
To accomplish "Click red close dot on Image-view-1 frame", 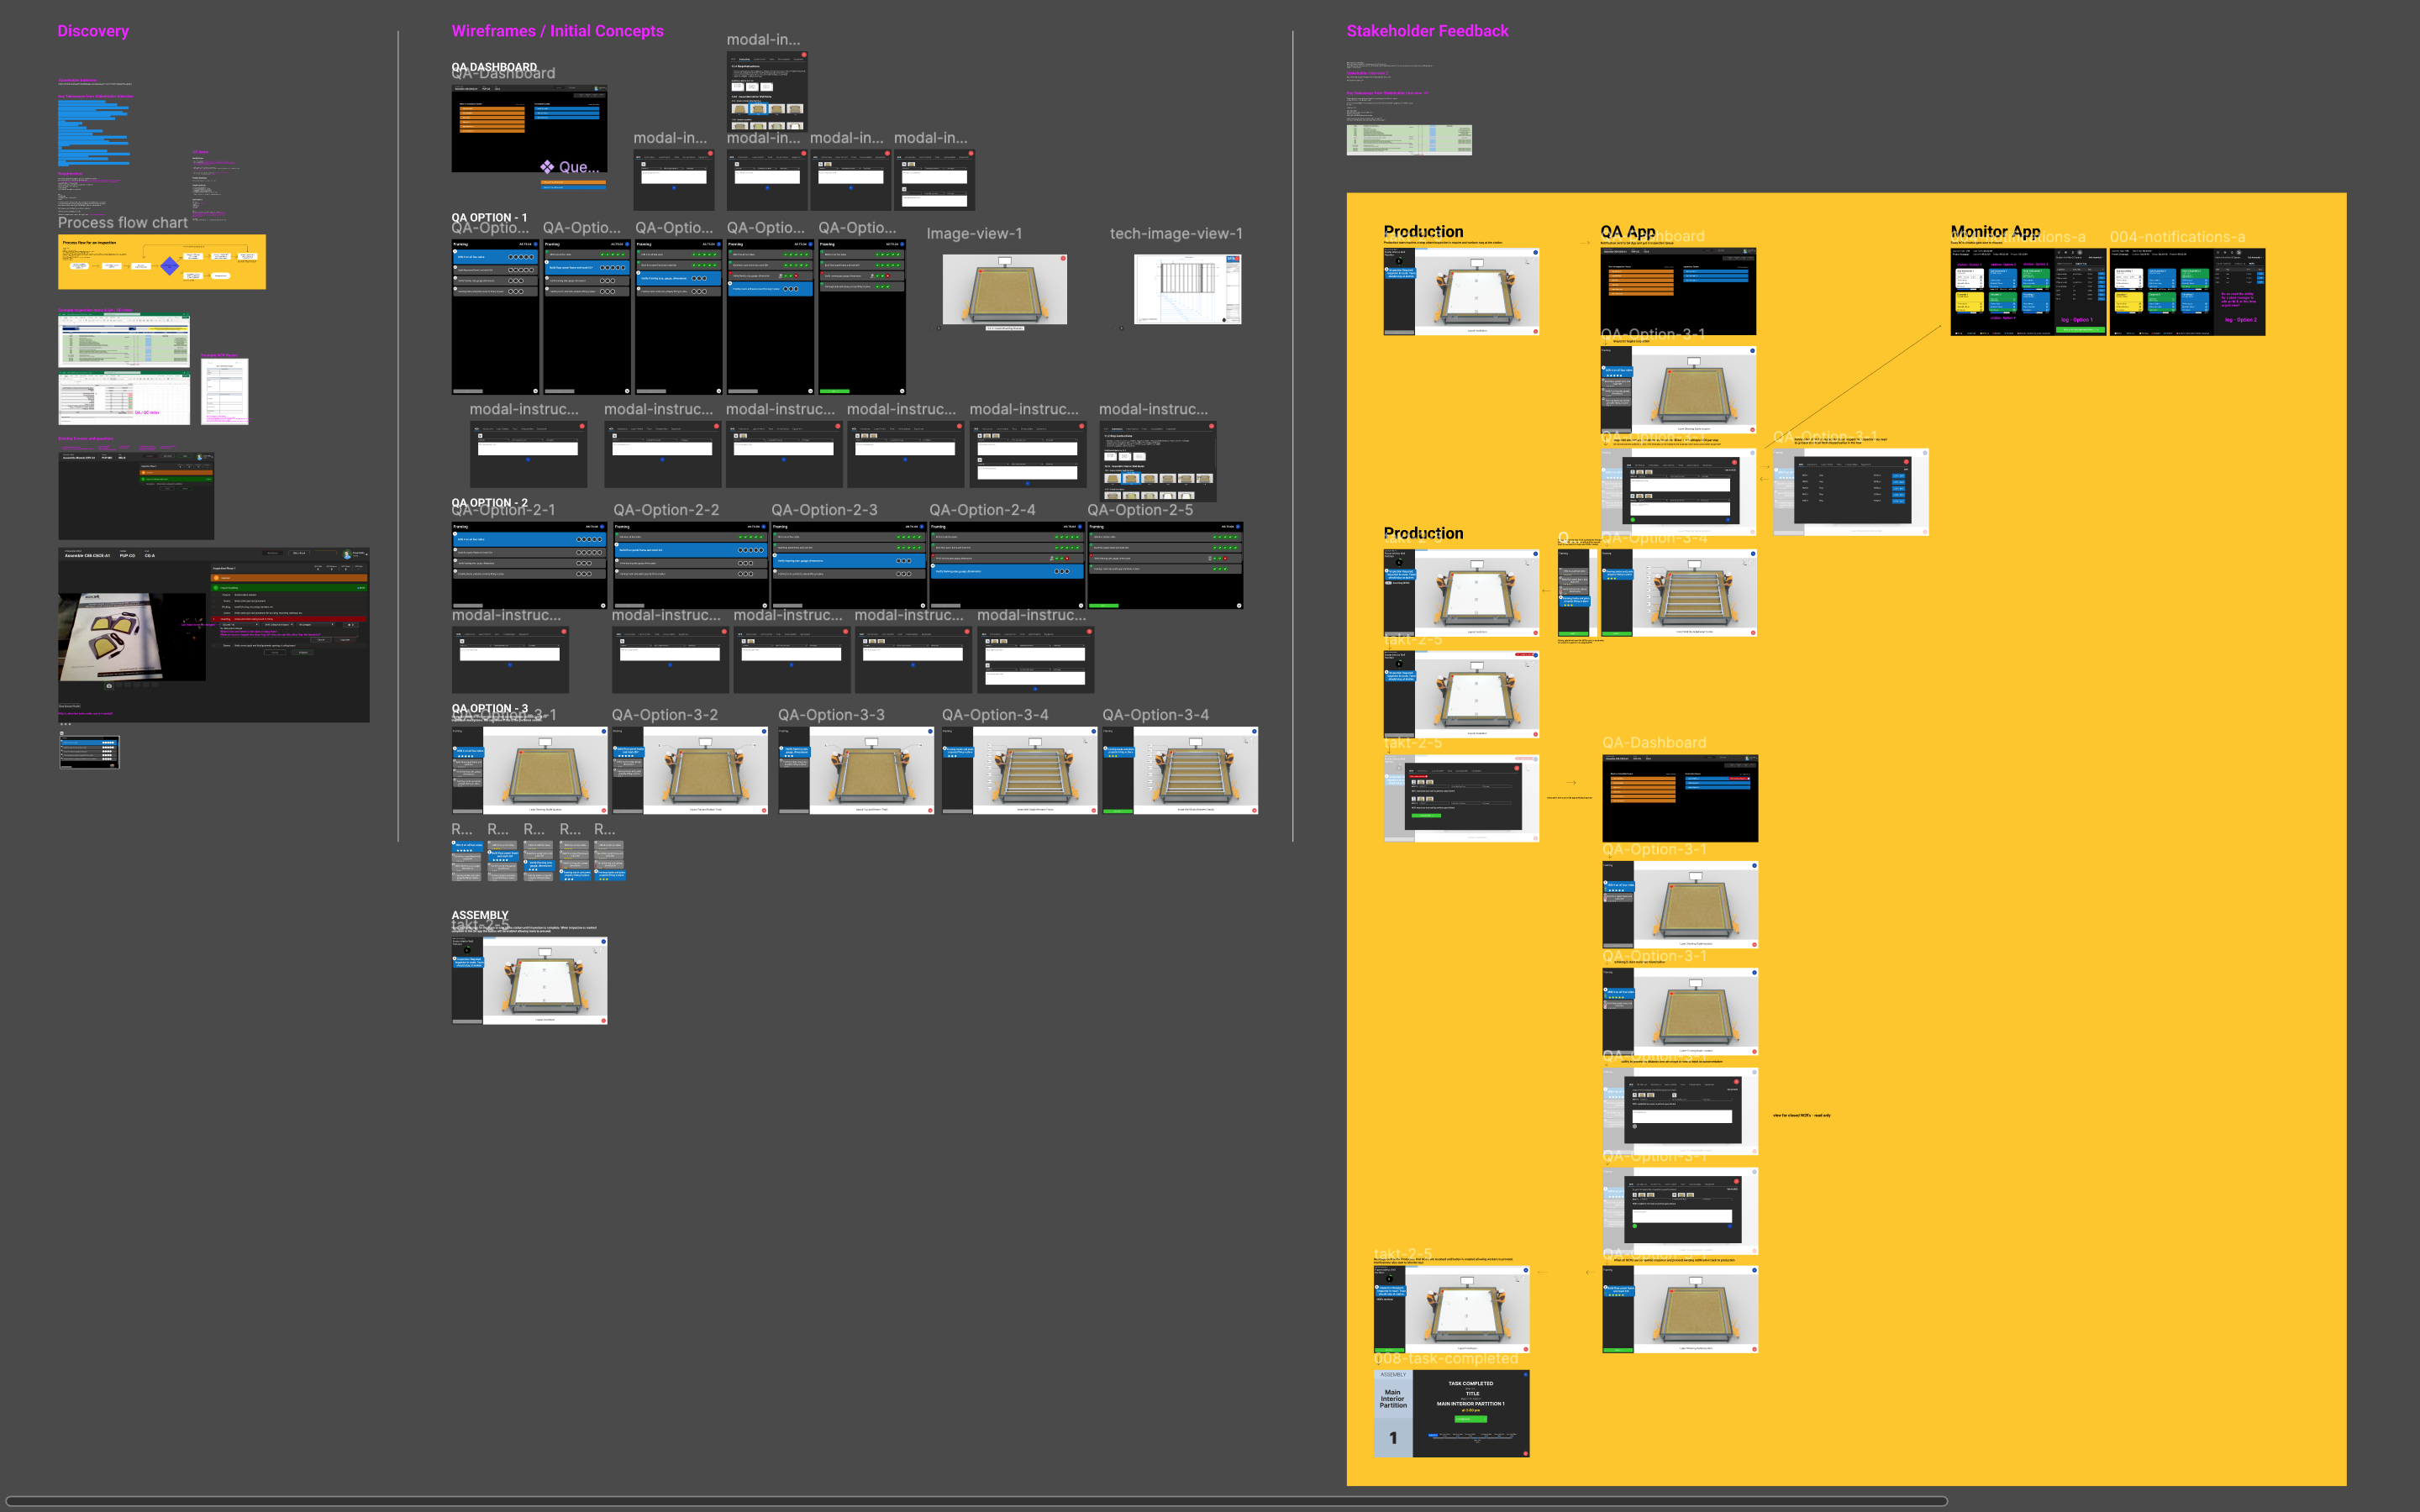I will click(x=1063, y=259).
